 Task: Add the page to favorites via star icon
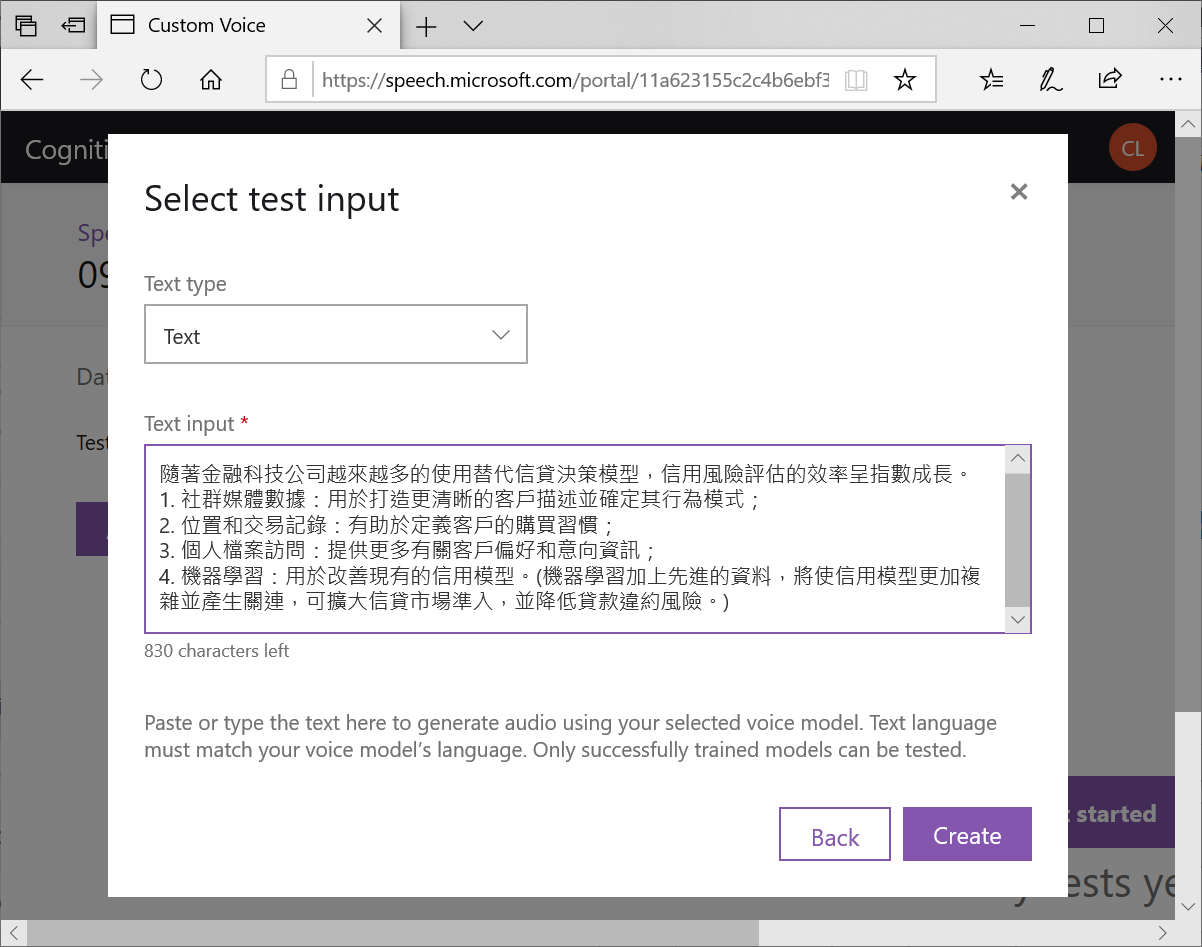[x=905, y=79]
